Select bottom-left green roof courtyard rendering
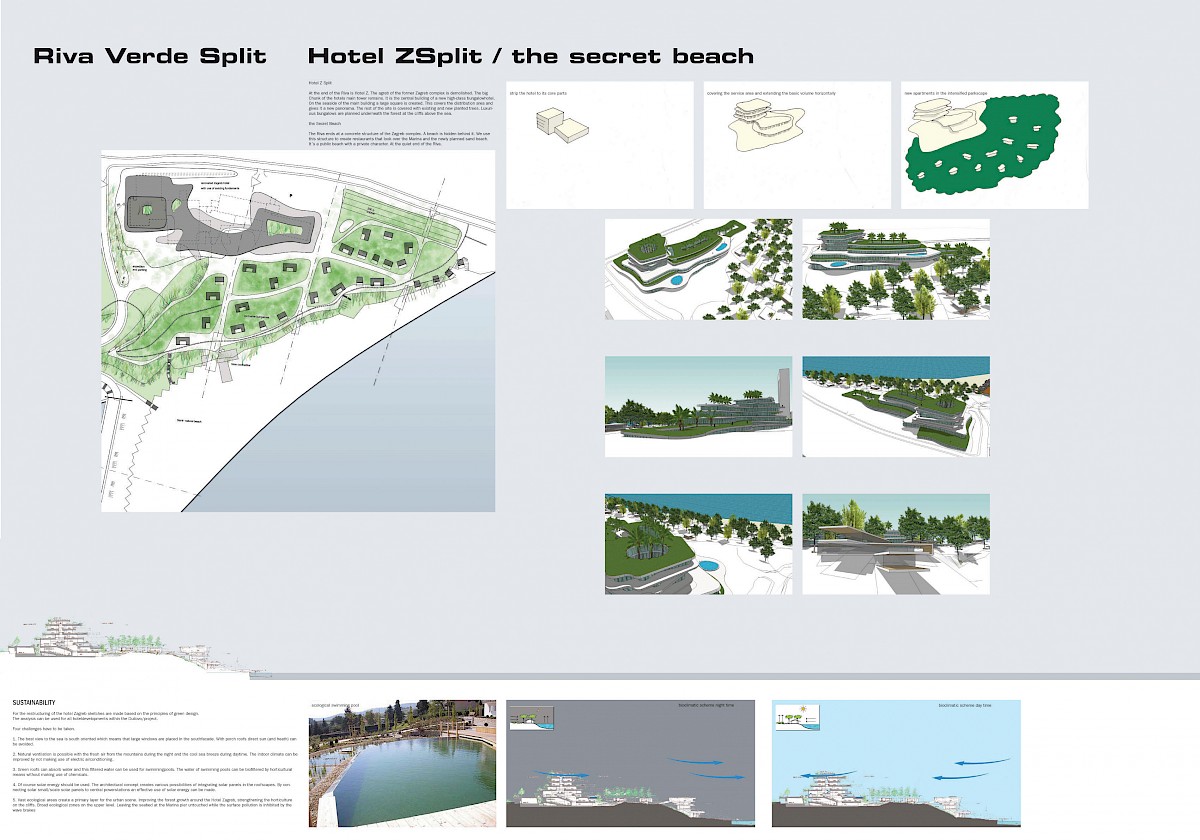The height and width of the screenshot is (840, 1200). click(698, 544)
